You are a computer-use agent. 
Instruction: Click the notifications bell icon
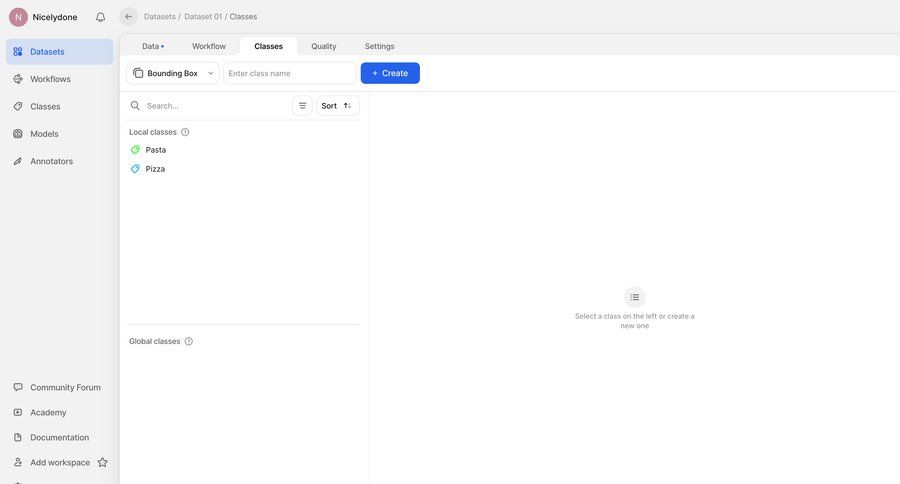(x=100, y=17)
